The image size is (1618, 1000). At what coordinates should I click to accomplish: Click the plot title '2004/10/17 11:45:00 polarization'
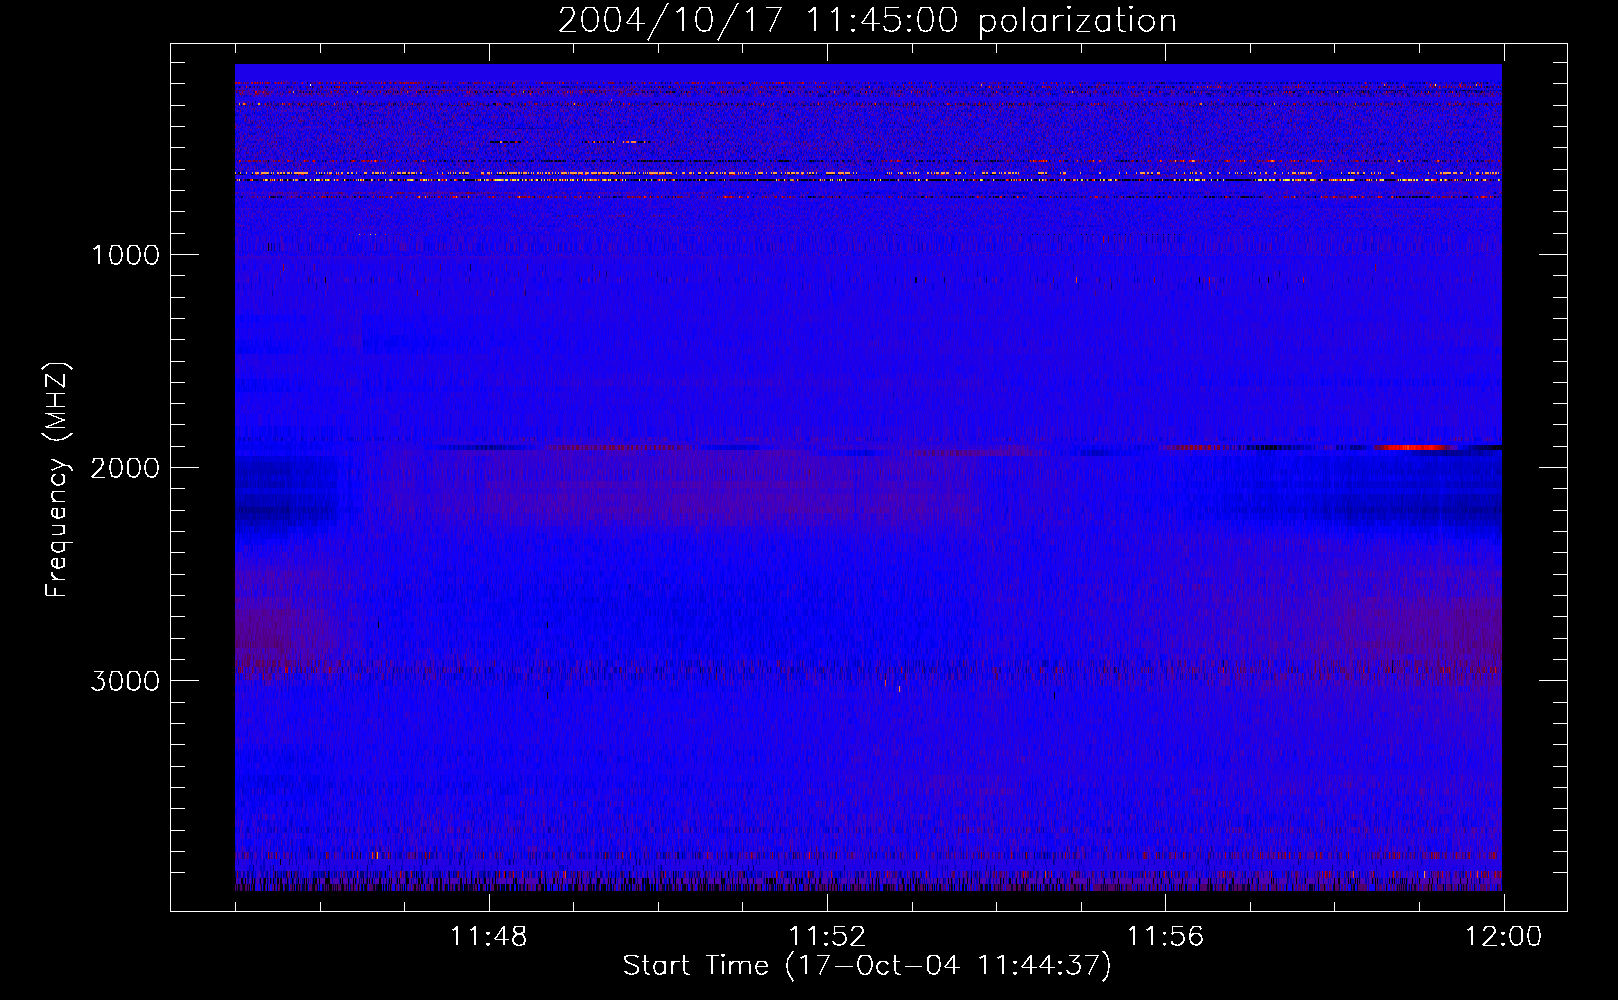click(867, 22)
